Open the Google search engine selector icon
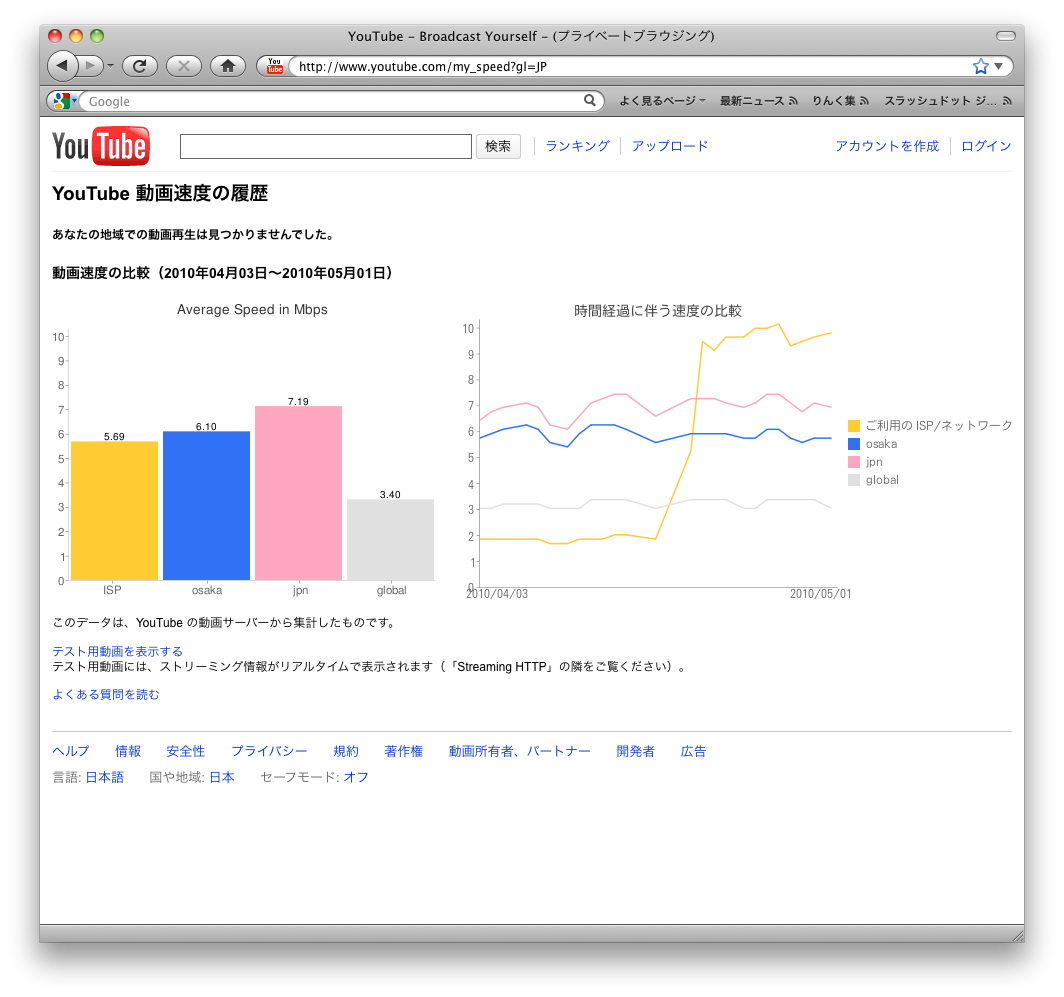The width and height of the screenshot is (1064, 997). 64,101
